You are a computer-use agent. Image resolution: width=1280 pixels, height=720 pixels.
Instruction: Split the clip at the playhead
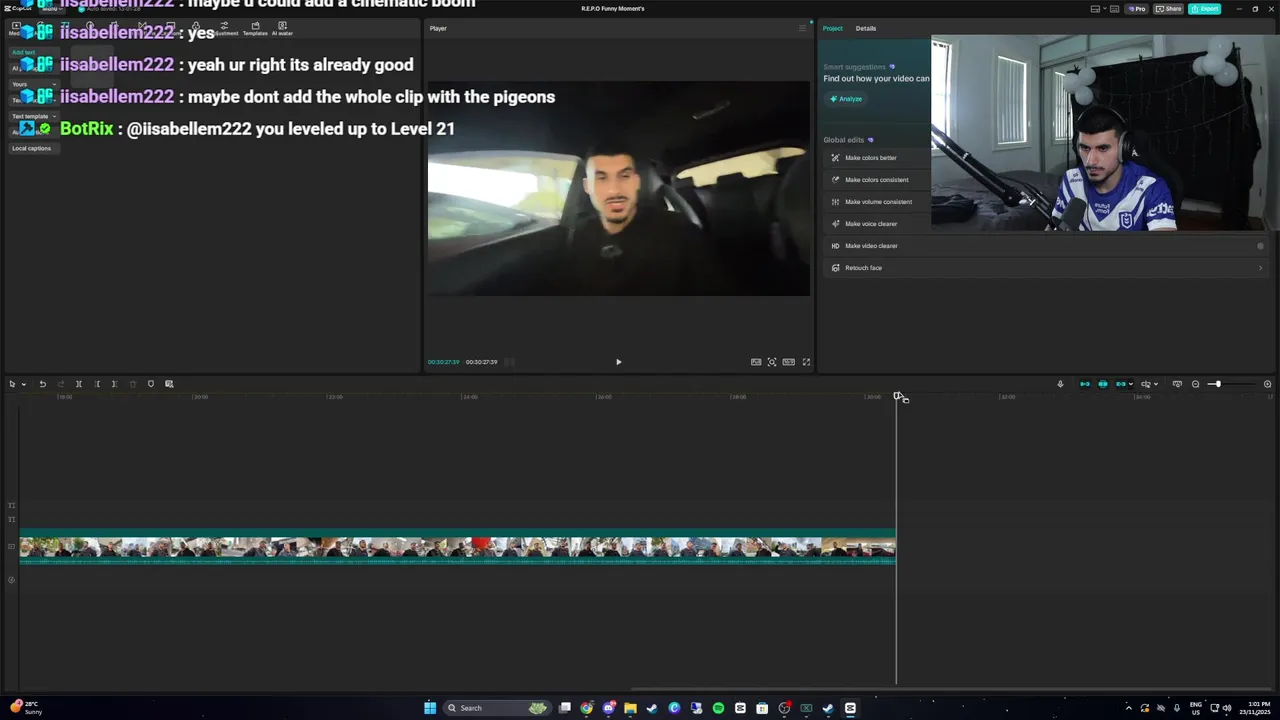(x=78, y=384)
